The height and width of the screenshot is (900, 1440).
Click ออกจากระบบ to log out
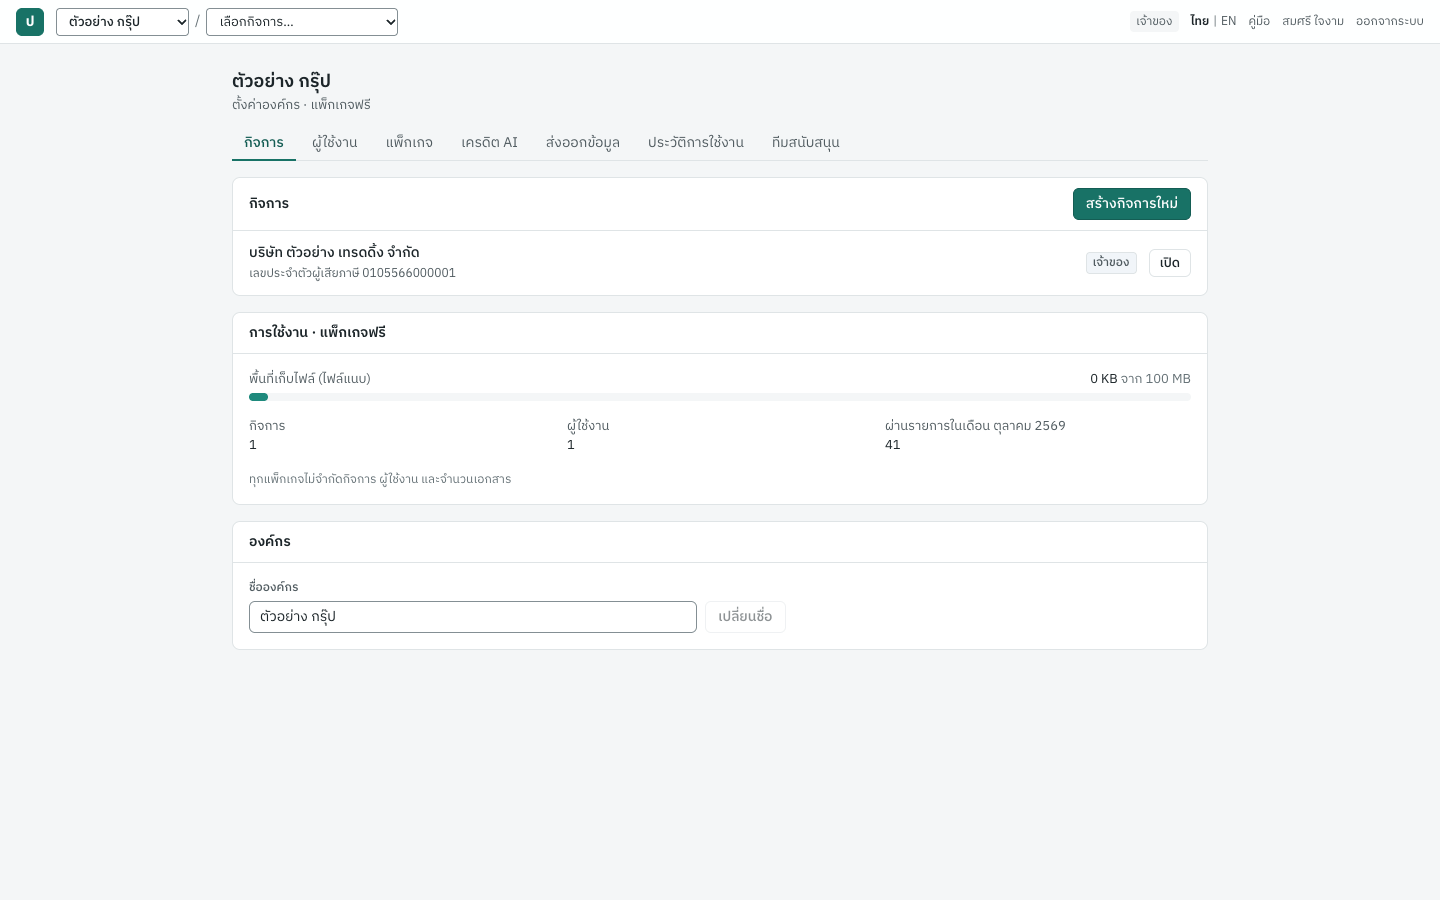click(x=1390, y=21)
